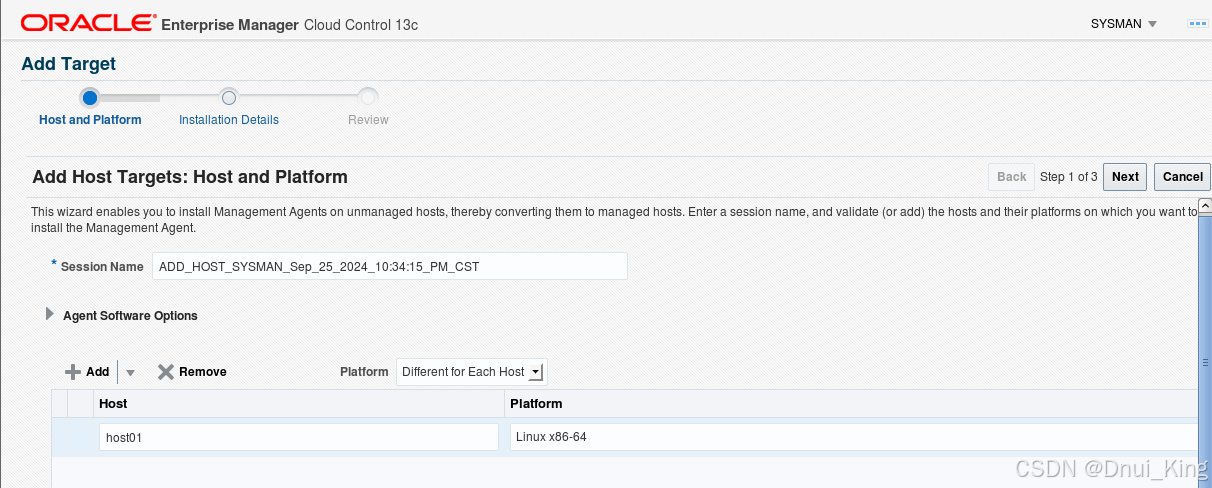Click the host01 Host field
This screenshot has height=488, width=1212.
299,437
